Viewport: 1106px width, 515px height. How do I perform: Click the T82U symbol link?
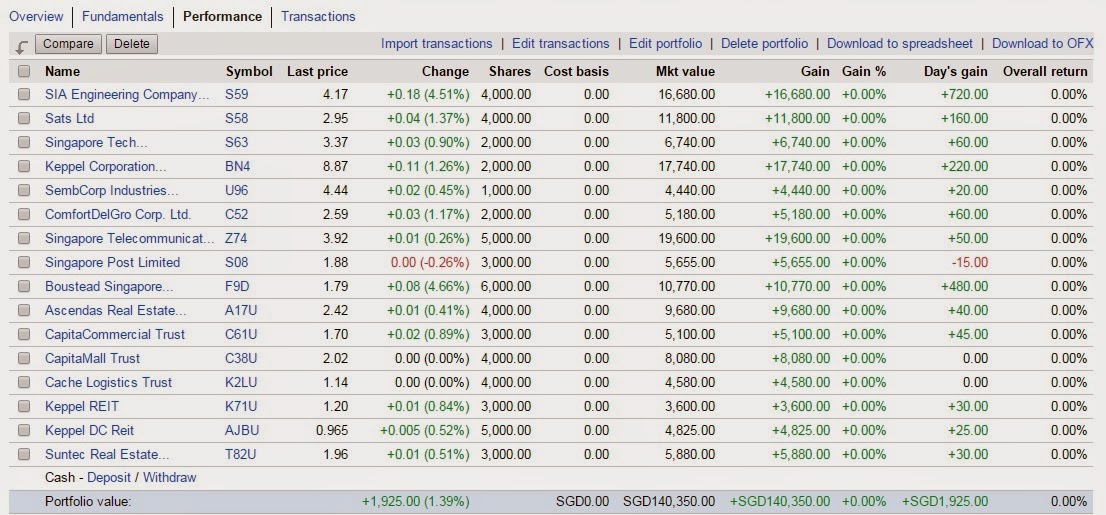point(241,454)
